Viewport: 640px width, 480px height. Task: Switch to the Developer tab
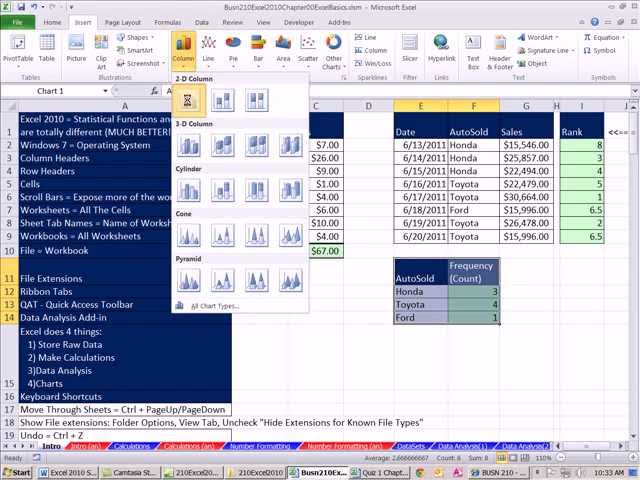[x=299, y=22]
